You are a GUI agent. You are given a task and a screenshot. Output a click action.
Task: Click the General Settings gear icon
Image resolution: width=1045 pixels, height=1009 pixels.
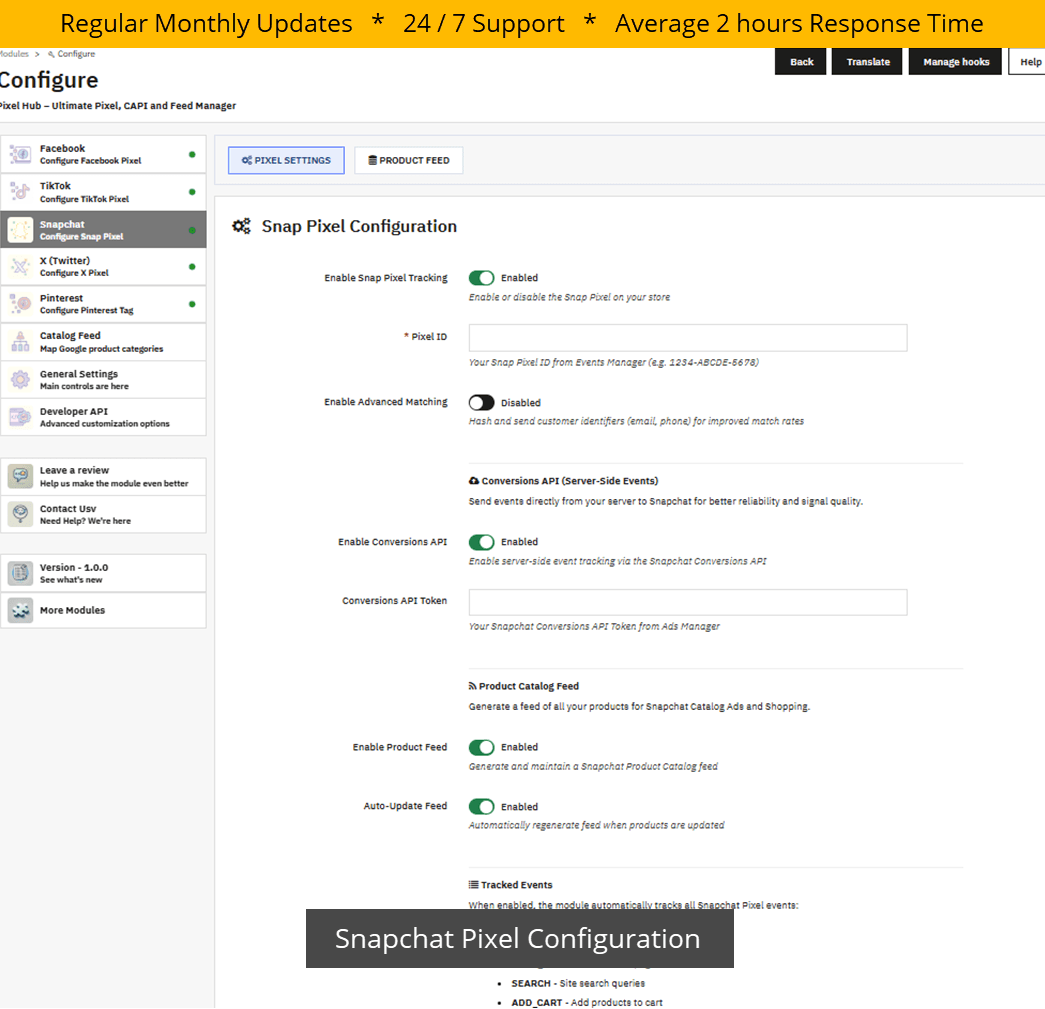pos(20,380)
